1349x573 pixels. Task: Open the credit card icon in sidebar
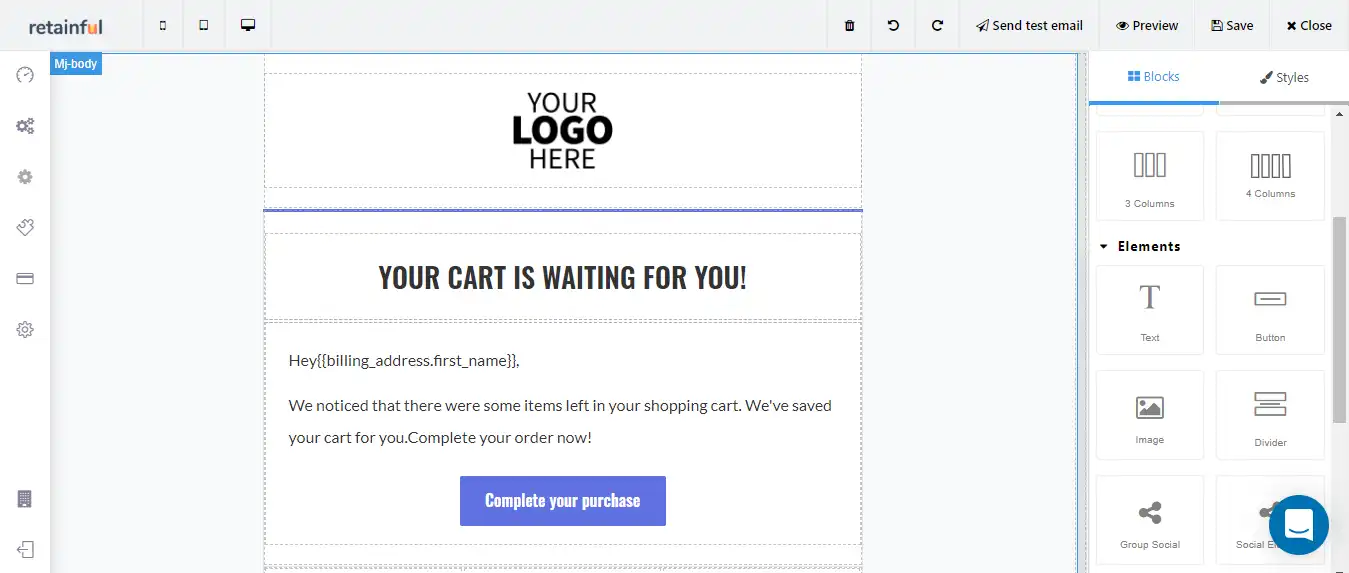coord(25,279)
